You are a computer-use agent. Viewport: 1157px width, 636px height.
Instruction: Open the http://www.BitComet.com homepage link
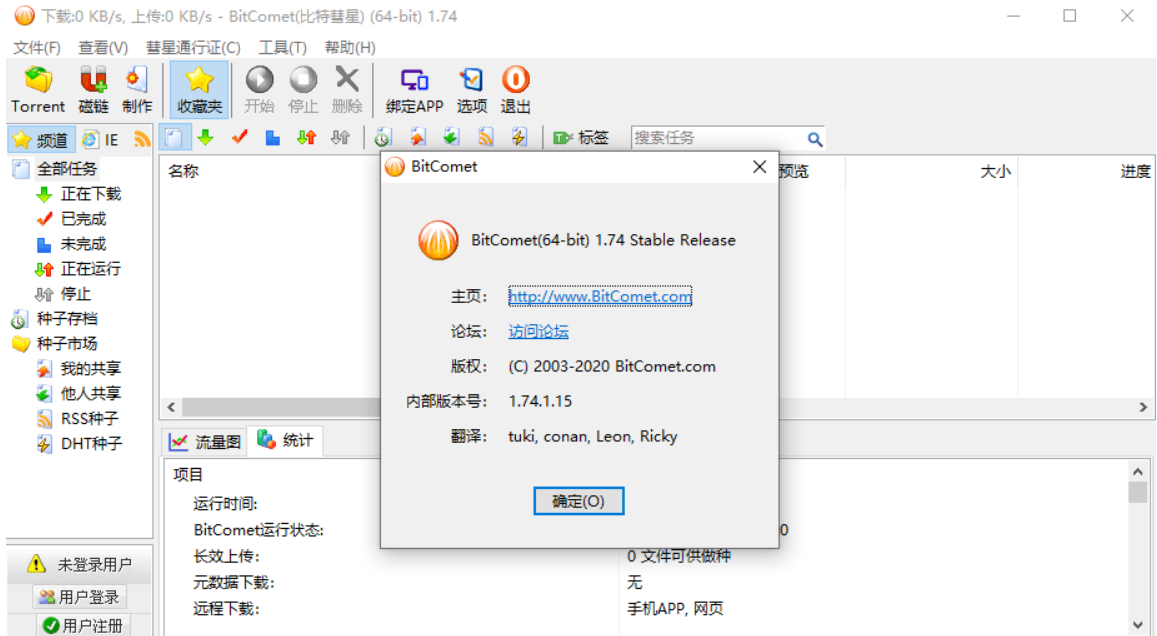coord(600,297)
